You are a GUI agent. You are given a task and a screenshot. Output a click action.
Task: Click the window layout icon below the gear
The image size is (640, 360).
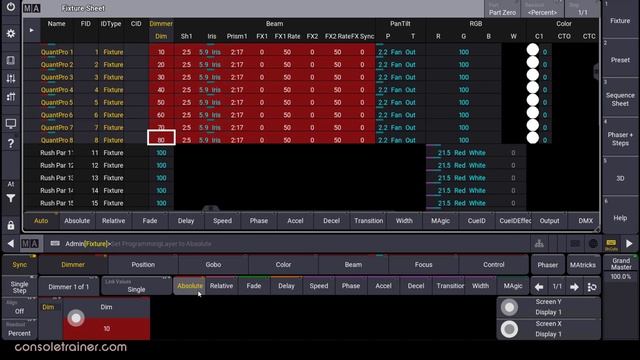coord(11,60)
